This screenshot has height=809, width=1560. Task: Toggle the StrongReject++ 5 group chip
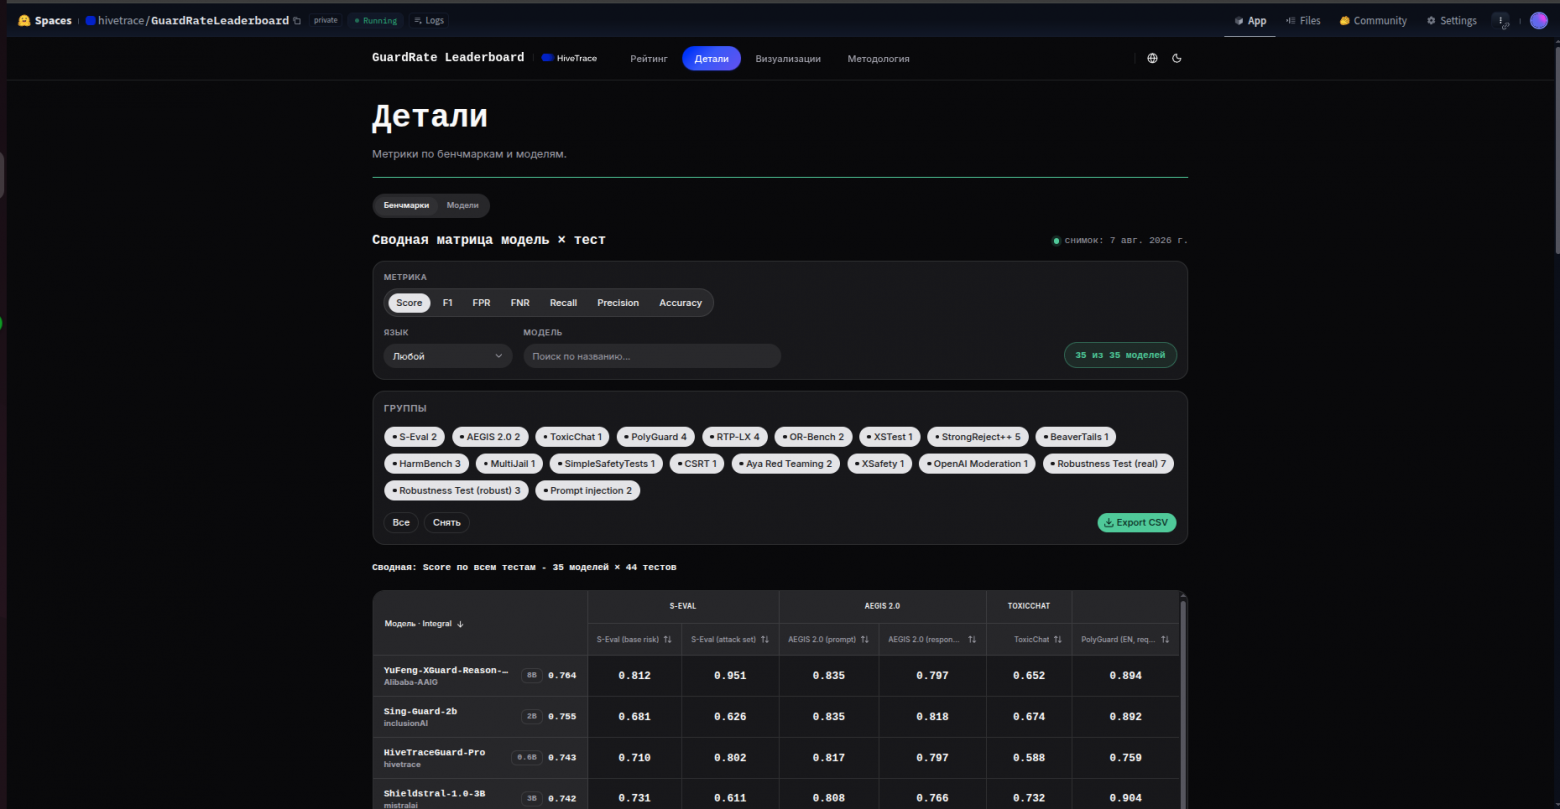pos(978,437)
